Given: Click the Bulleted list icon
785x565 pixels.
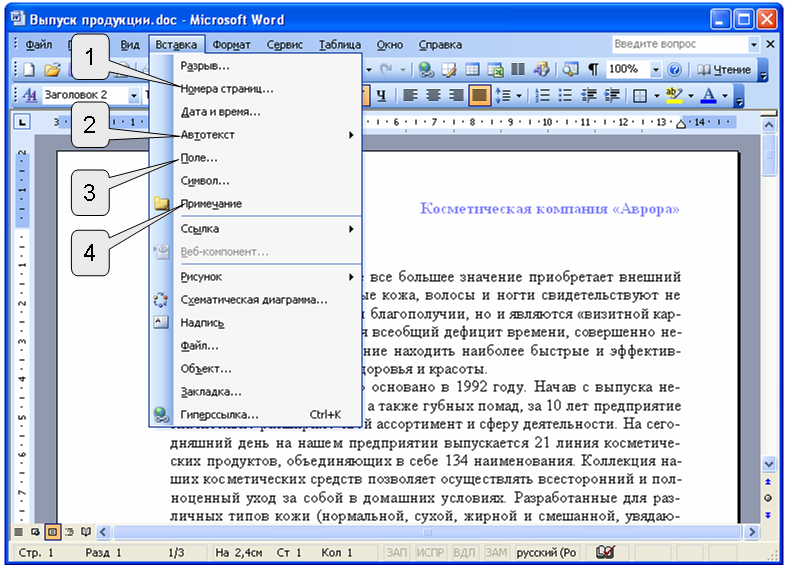Looking at the screenshot, I should 565,95.
